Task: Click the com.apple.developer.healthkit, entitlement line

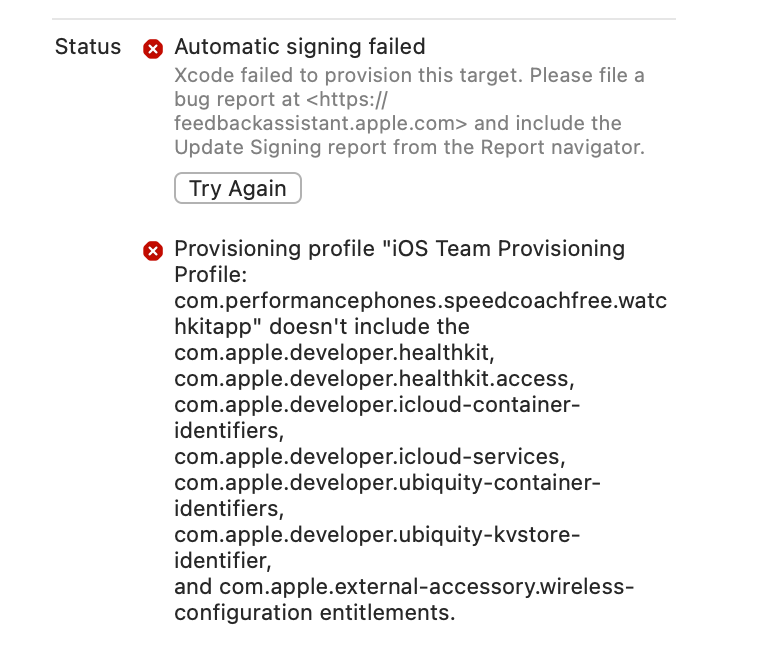Action: pyautogui.click(x=335, y=353)
